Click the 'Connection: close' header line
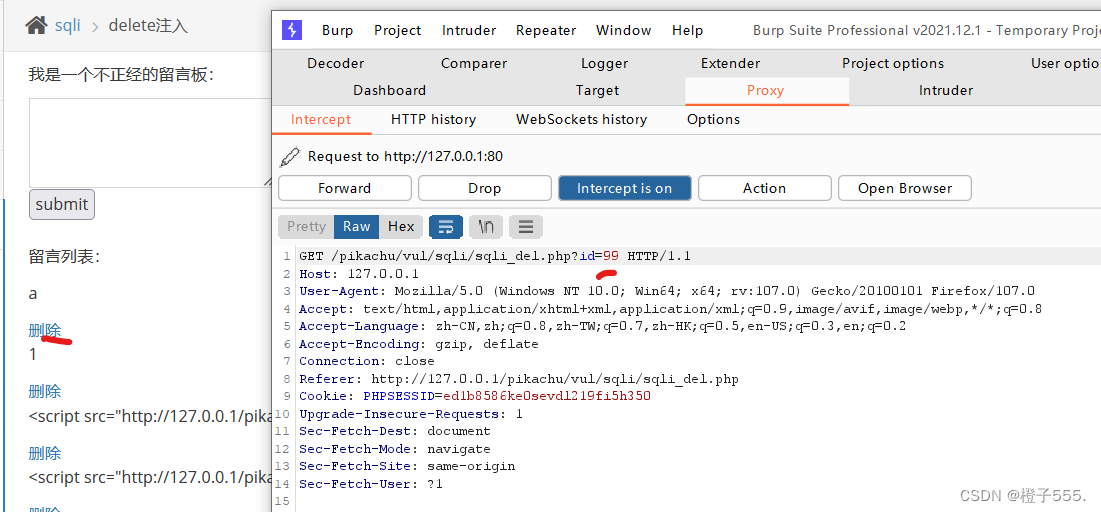This screenshot has height=512, width=1101. click(x=367, y=361)
